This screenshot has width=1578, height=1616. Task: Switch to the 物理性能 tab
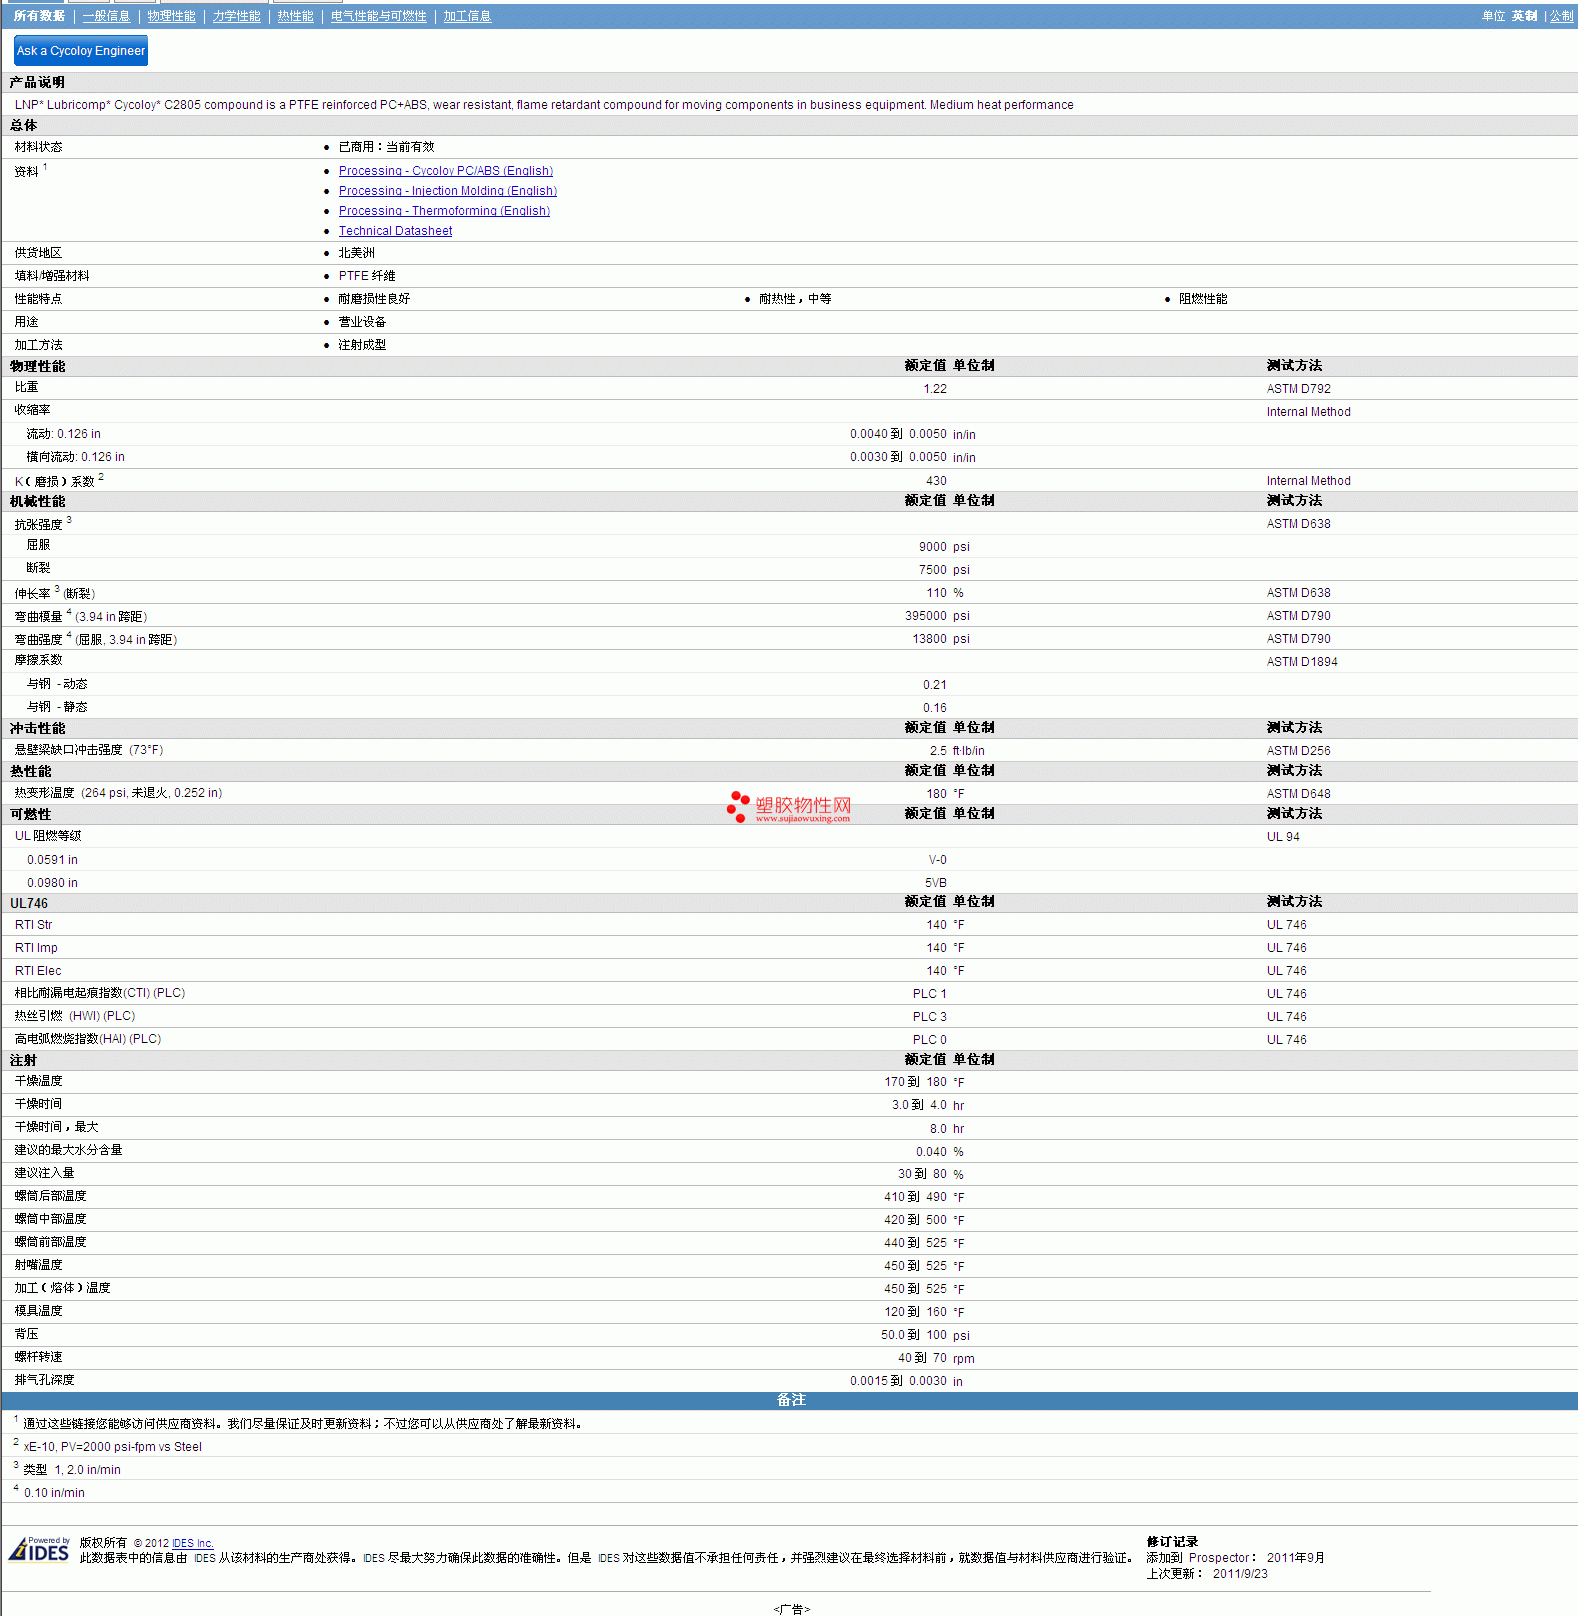171,16
